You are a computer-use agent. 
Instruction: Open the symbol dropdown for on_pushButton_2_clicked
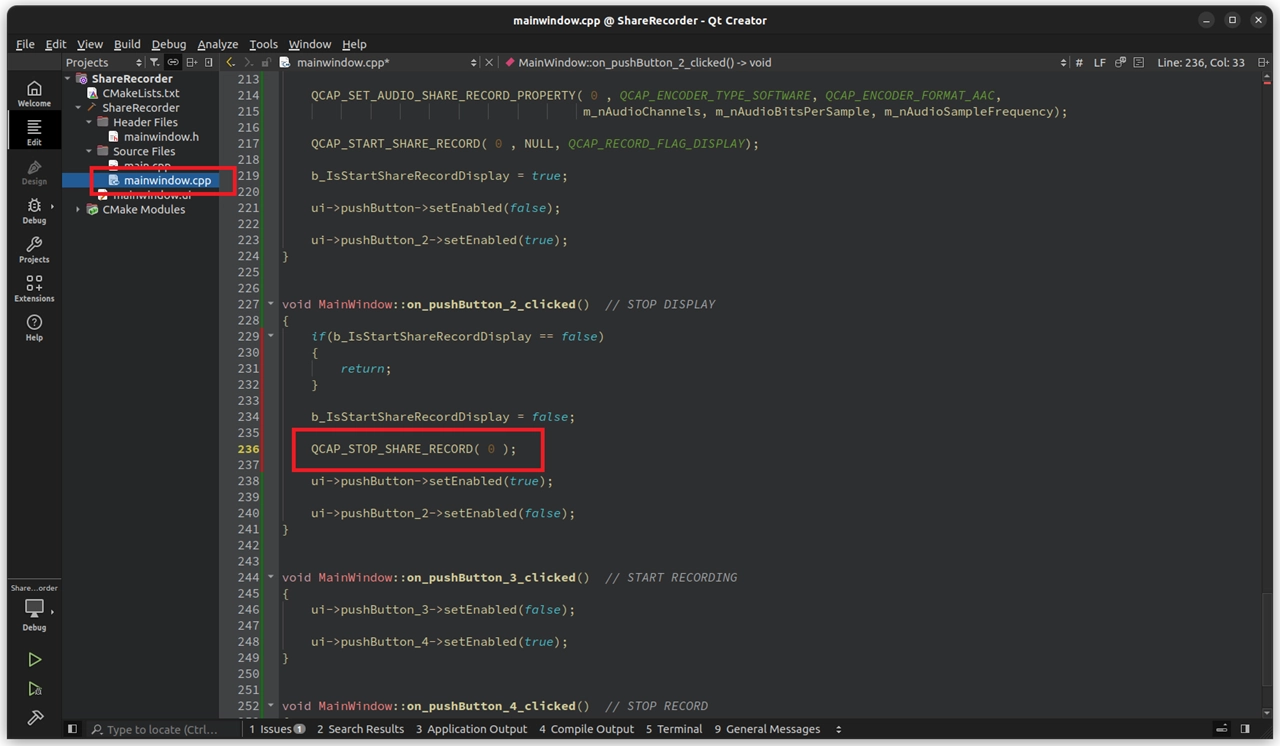pyautogui.click(x=784, y=62)
